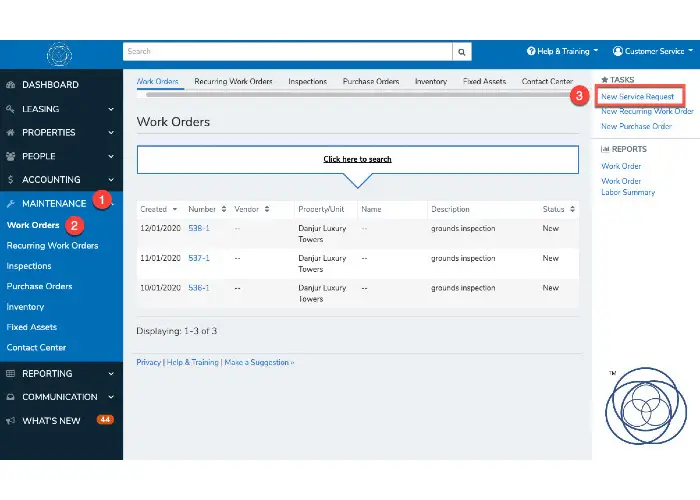700x500 pixels.
Task: Click the Customer Service user avatar icon
Action: pyautogui.click(x=618, y=51)
